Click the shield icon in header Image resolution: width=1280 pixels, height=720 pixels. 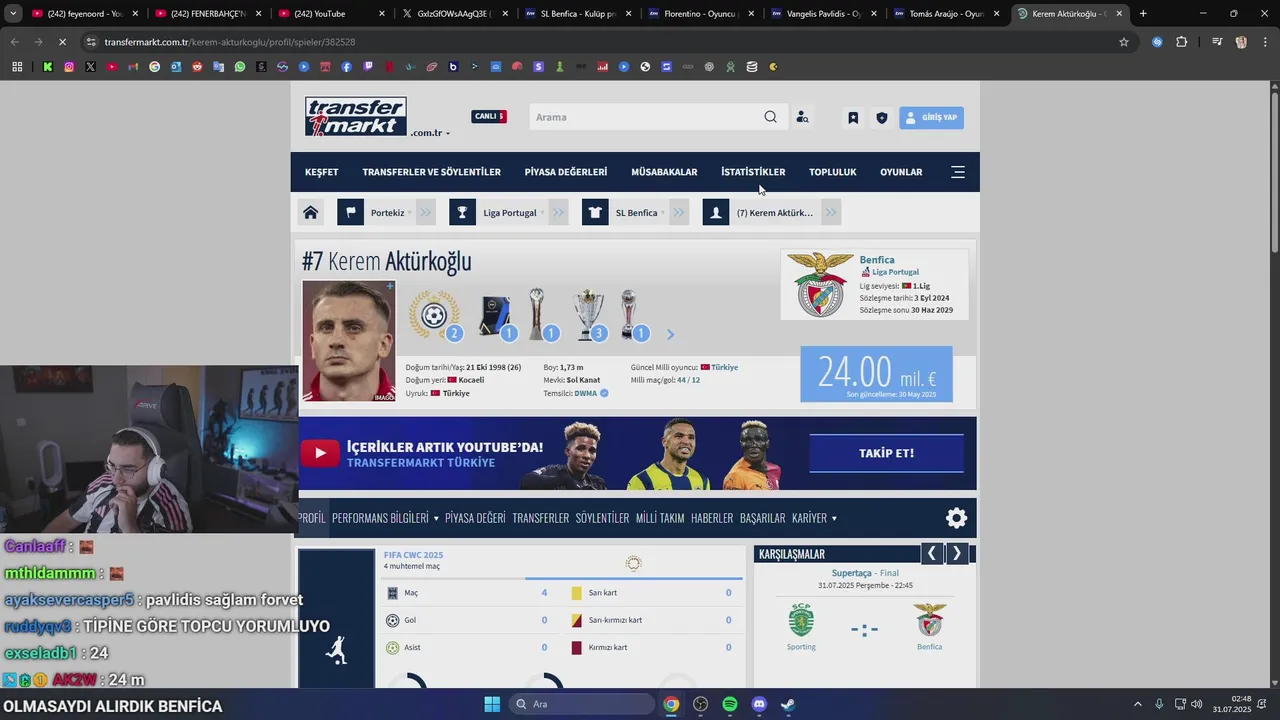coord(881,118)
